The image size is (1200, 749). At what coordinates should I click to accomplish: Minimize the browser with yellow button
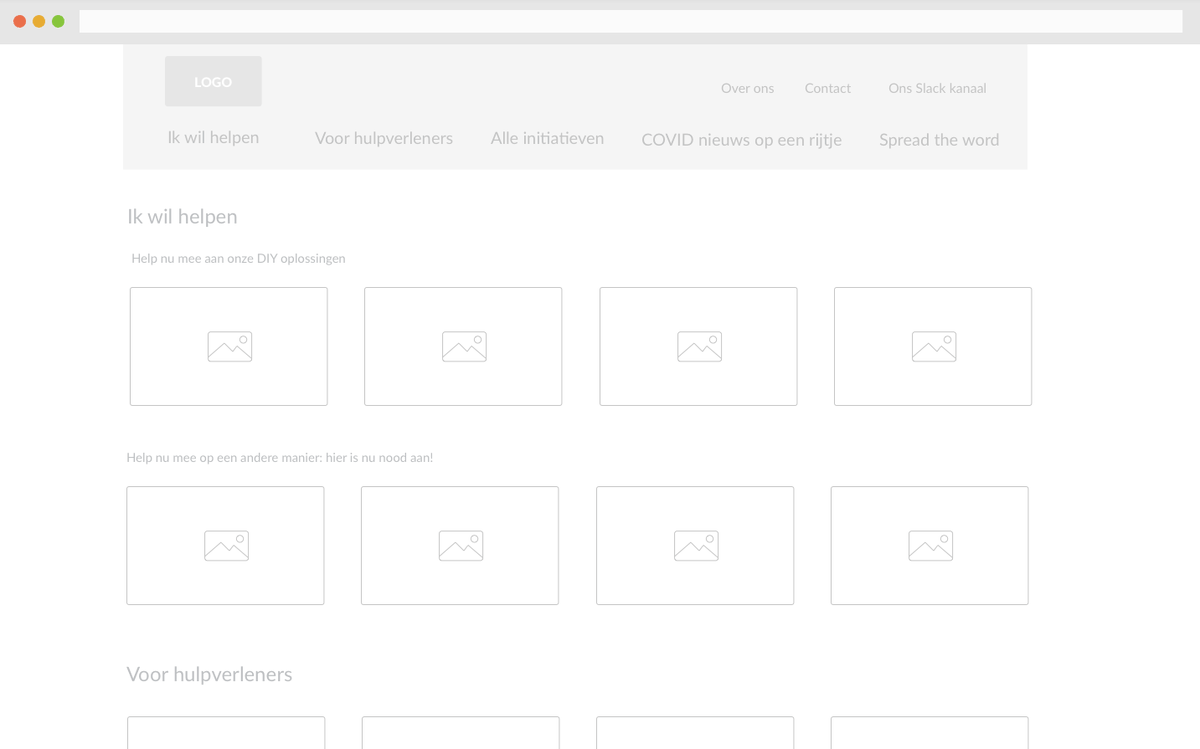click(39, 21)
